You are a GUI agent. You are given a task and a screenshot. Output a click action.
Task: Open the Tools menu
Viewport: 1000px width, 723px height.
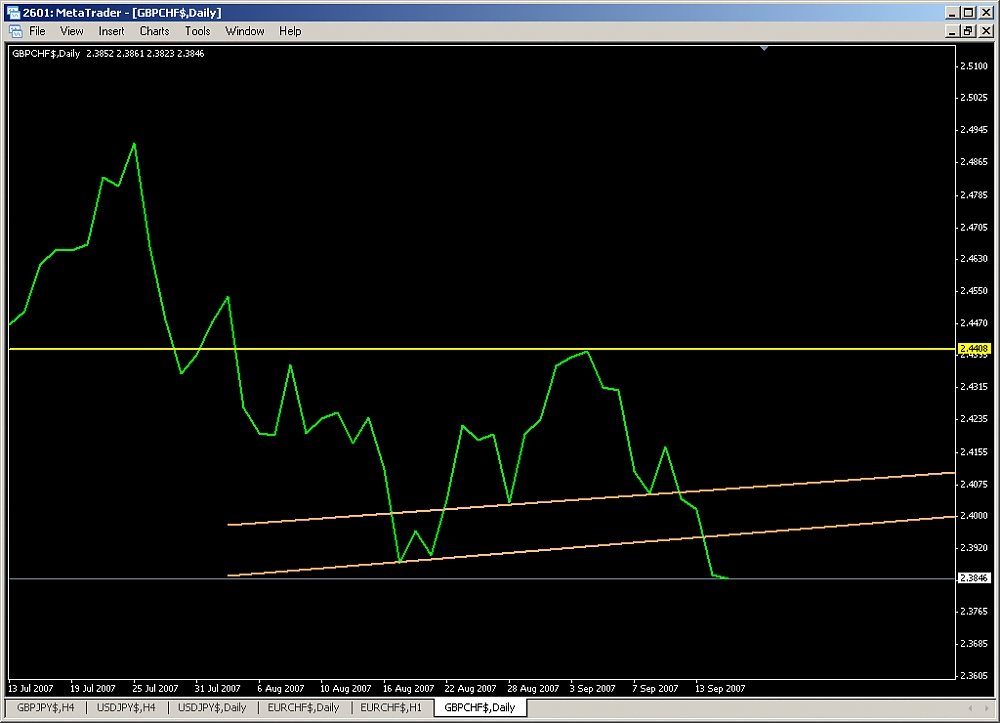197,31
